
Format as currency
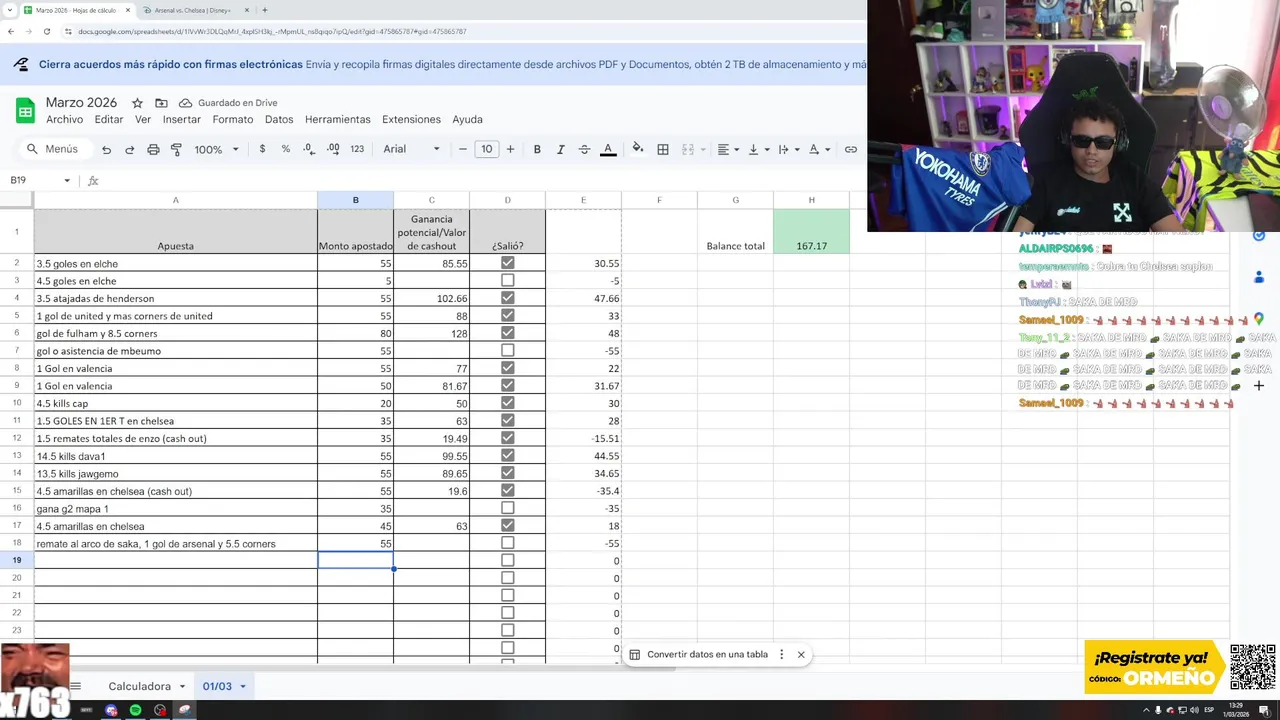coord(262,149)
